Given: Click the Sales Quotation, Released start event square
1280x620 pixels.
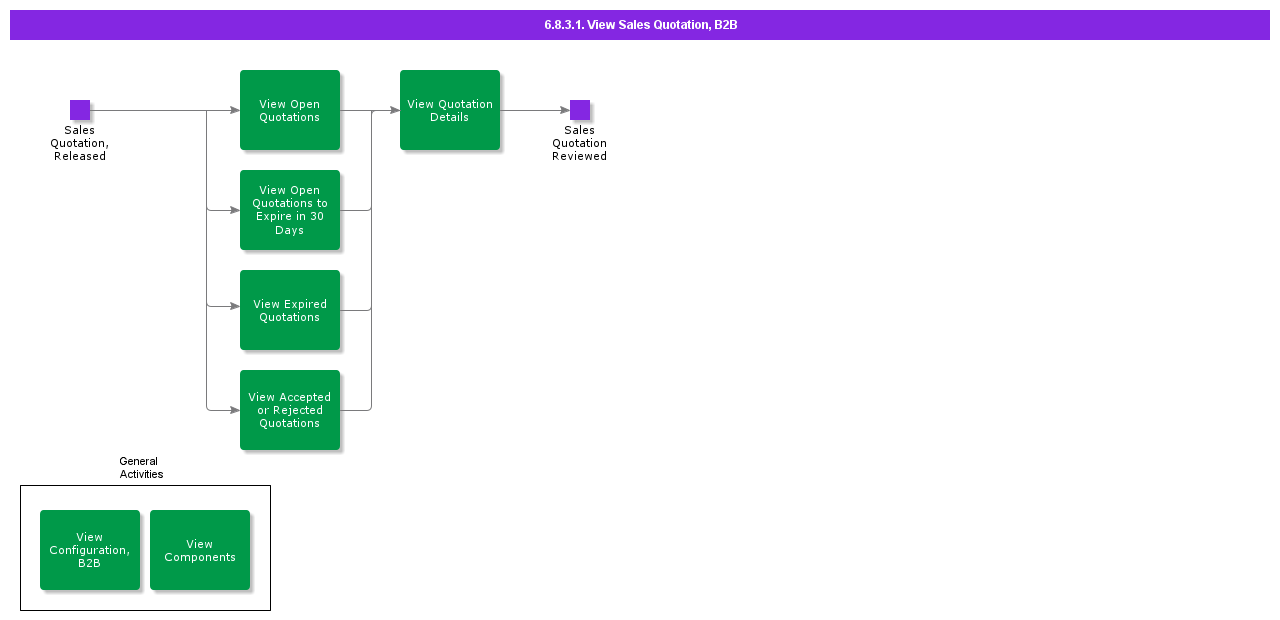Looking at the screenshot, I should pos(80,110).
